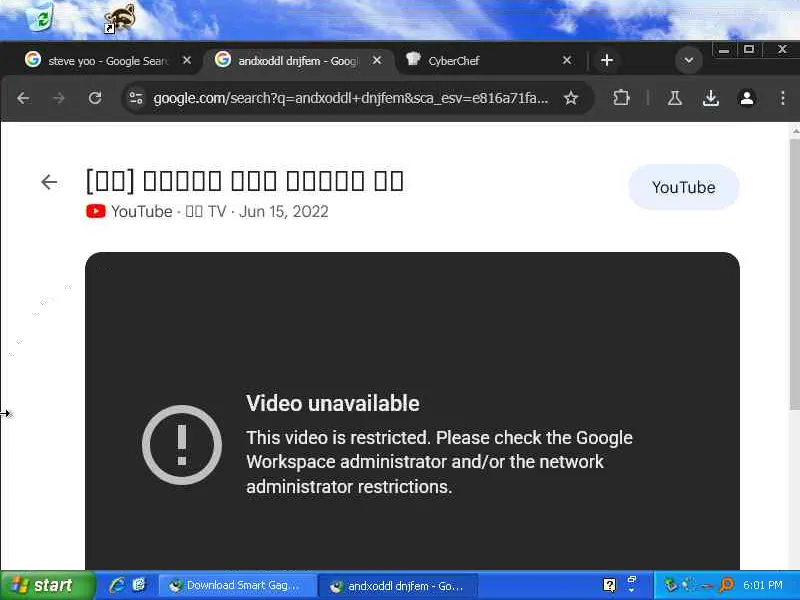800x600 pixels.
Task: Close the CyberChef tab
Action: (x=566, y=60)
